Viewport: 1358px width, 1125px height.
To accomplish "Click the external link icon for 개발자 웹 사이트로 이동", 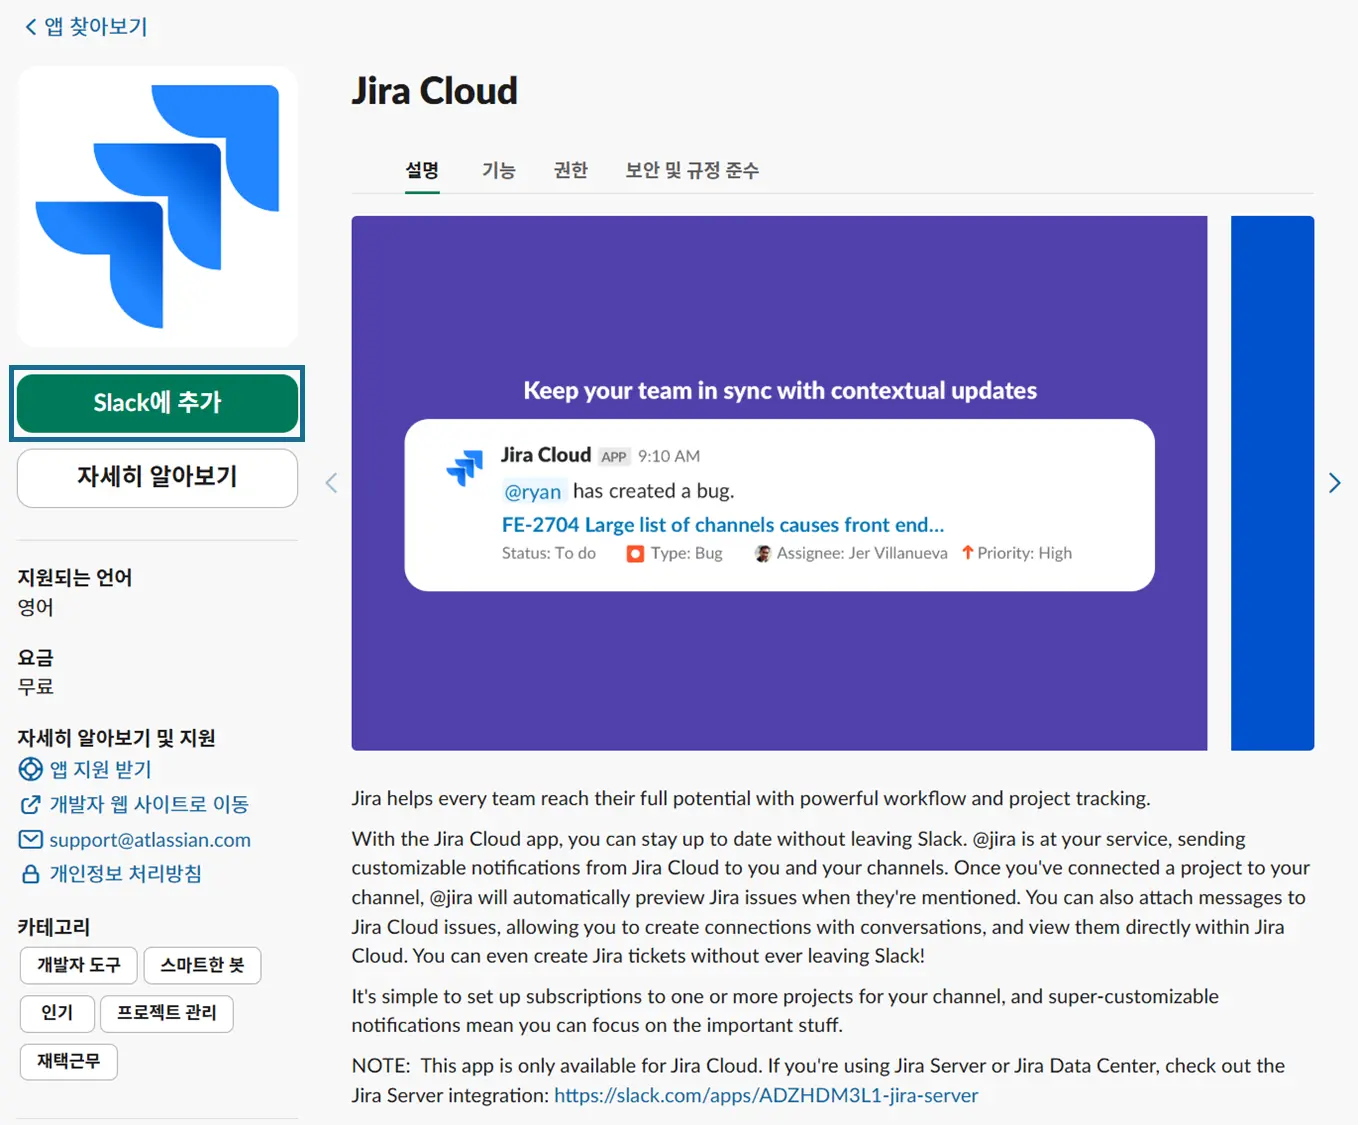I will point(31,804).
